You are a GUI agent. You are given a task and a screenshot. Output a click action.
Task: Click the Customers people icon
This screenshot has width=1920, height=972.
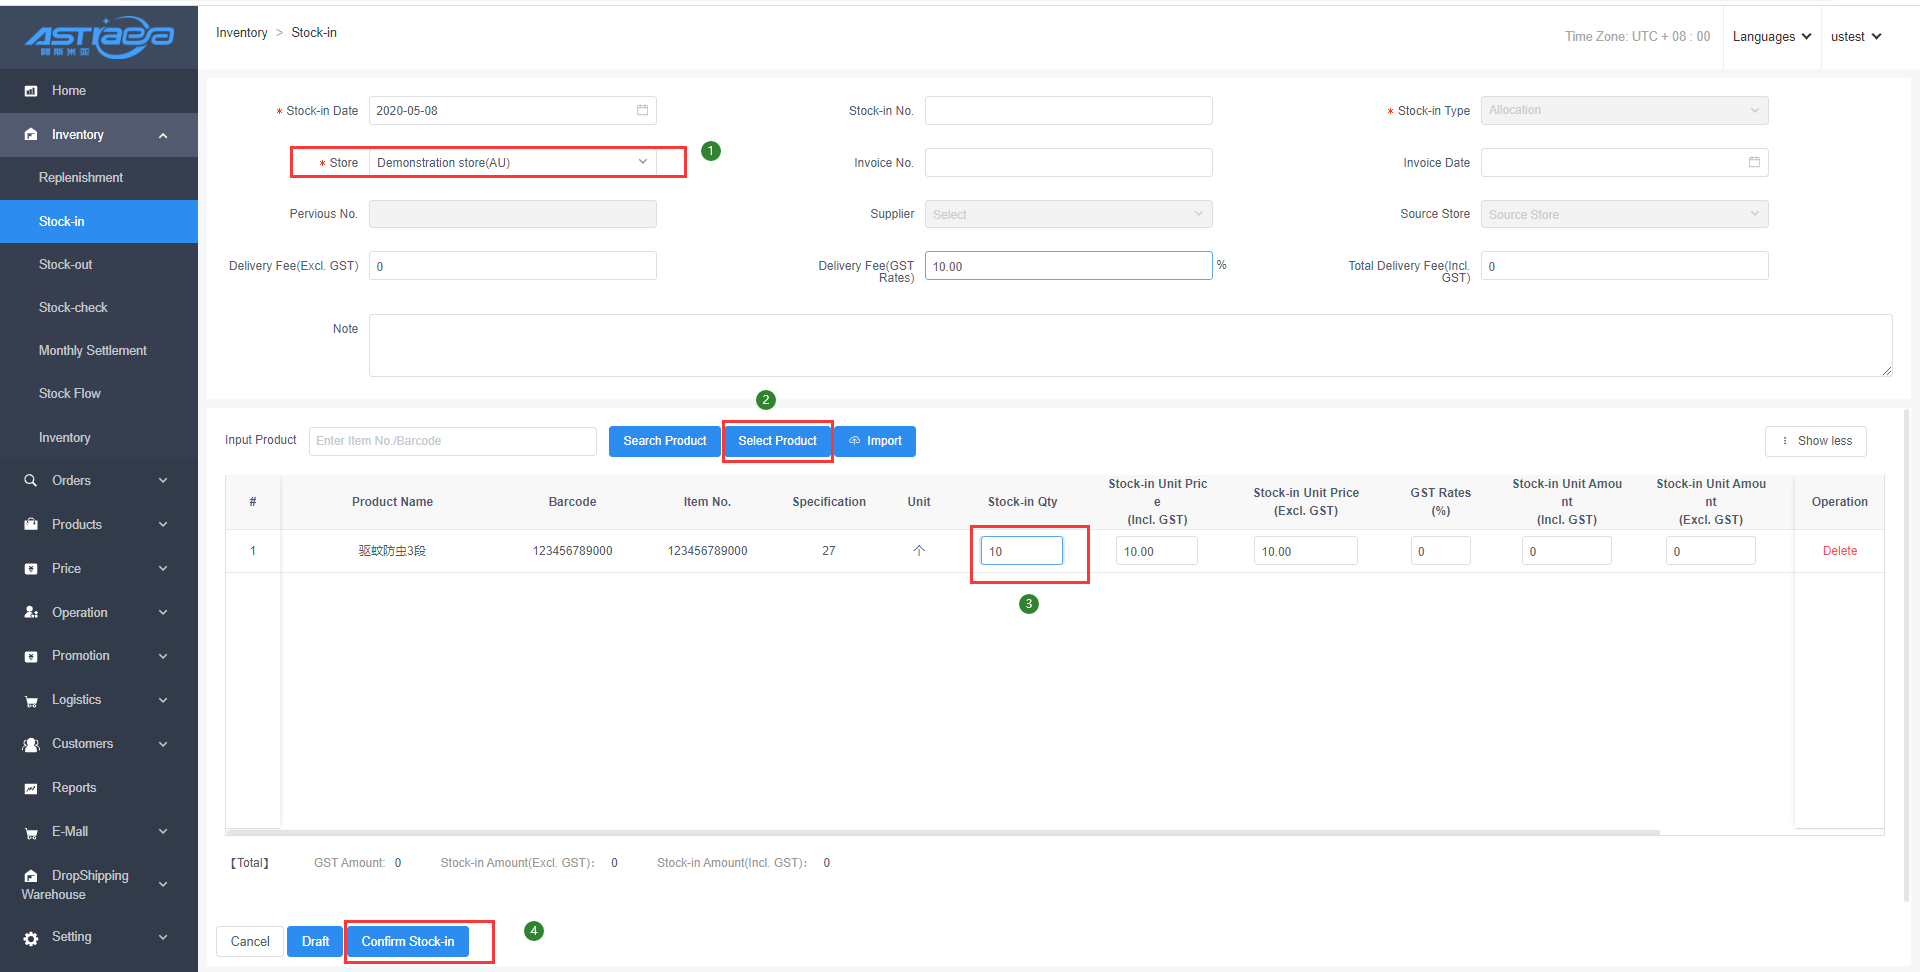31,745
